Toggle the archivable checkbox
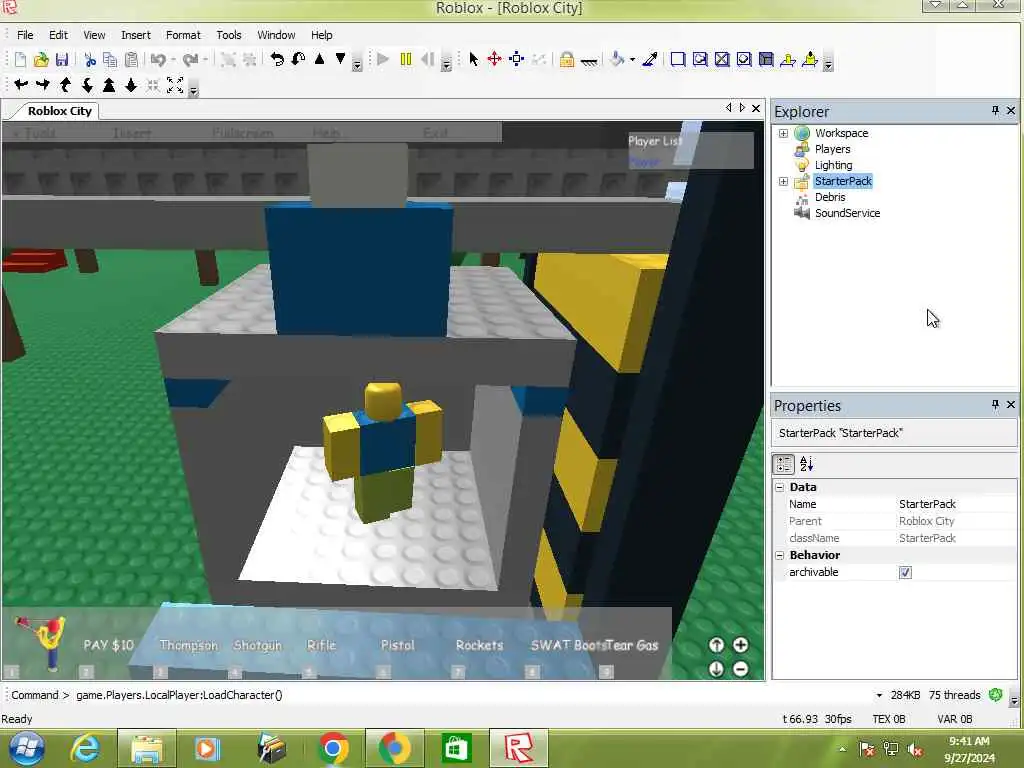This screenshot has height=768, width=1024. click(x=905, y=573)
